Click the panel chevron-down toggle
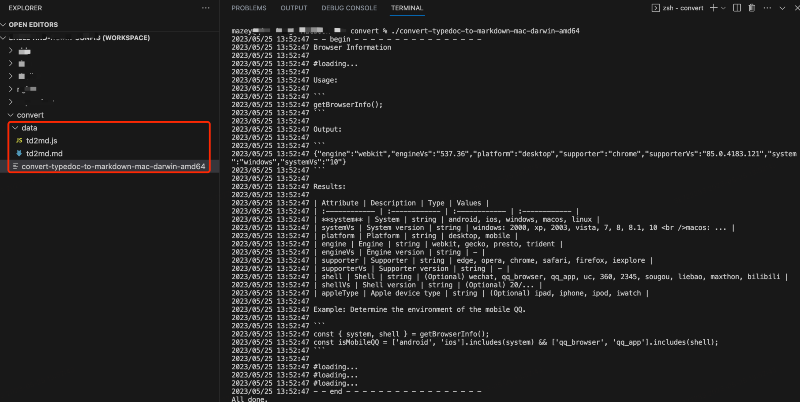 (x=782, y=8)
